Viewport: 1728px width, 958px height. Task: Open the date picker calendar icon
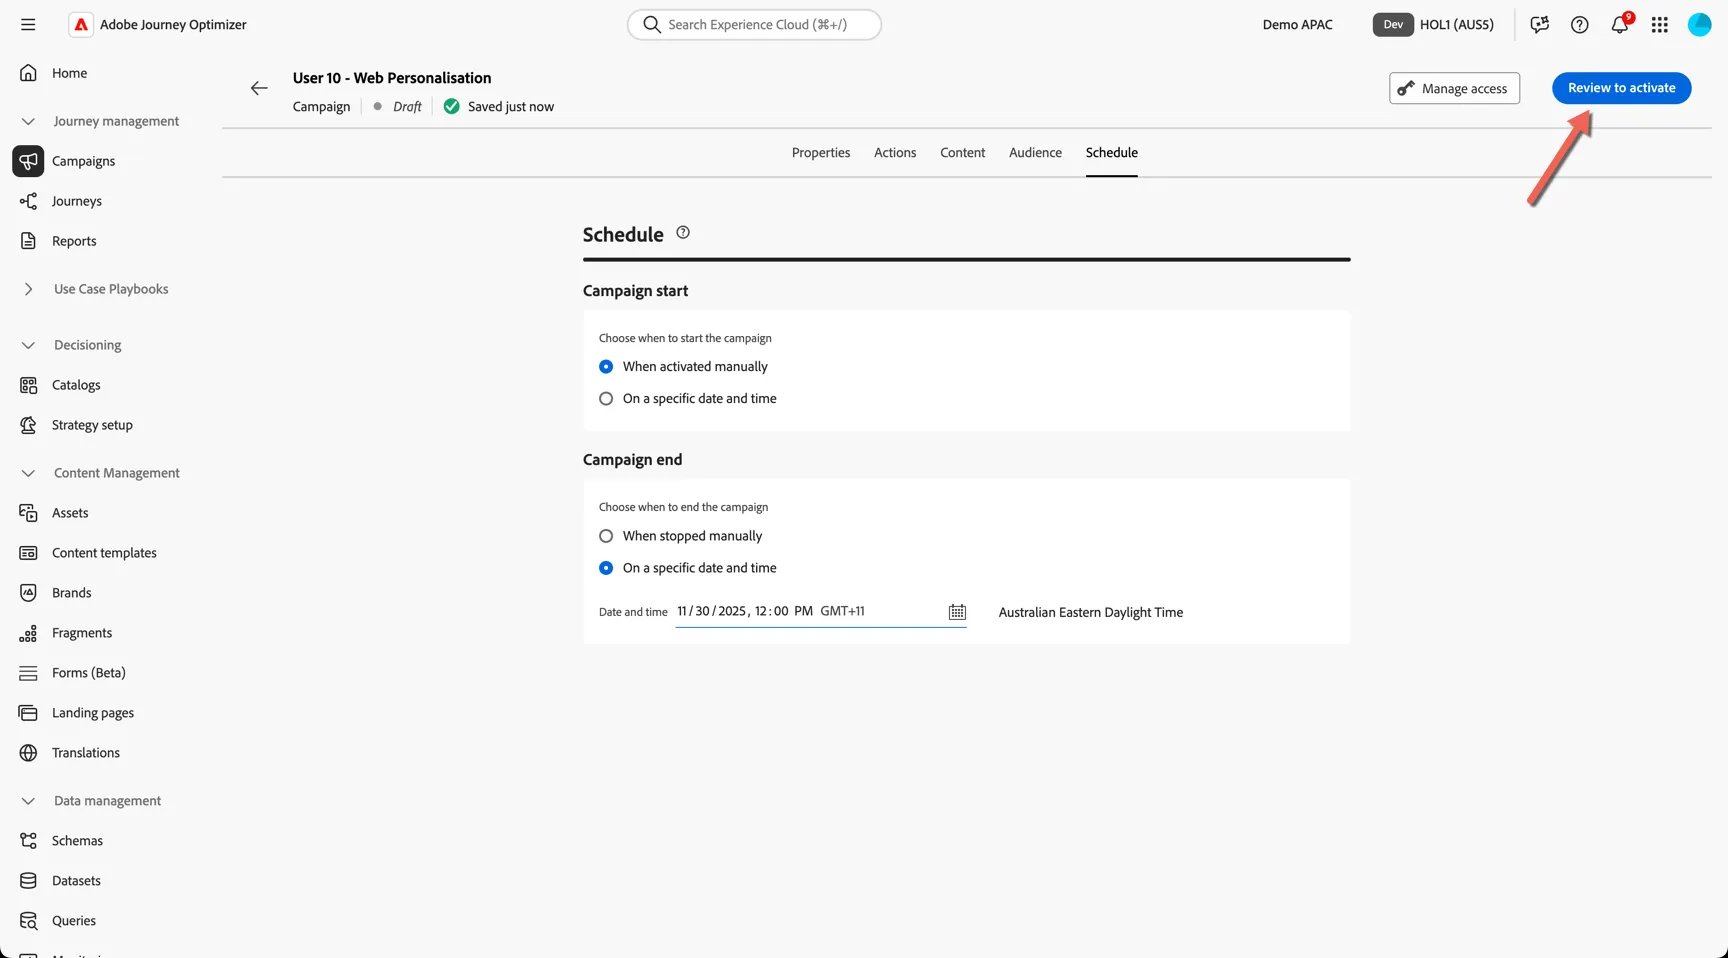[957, 612]
